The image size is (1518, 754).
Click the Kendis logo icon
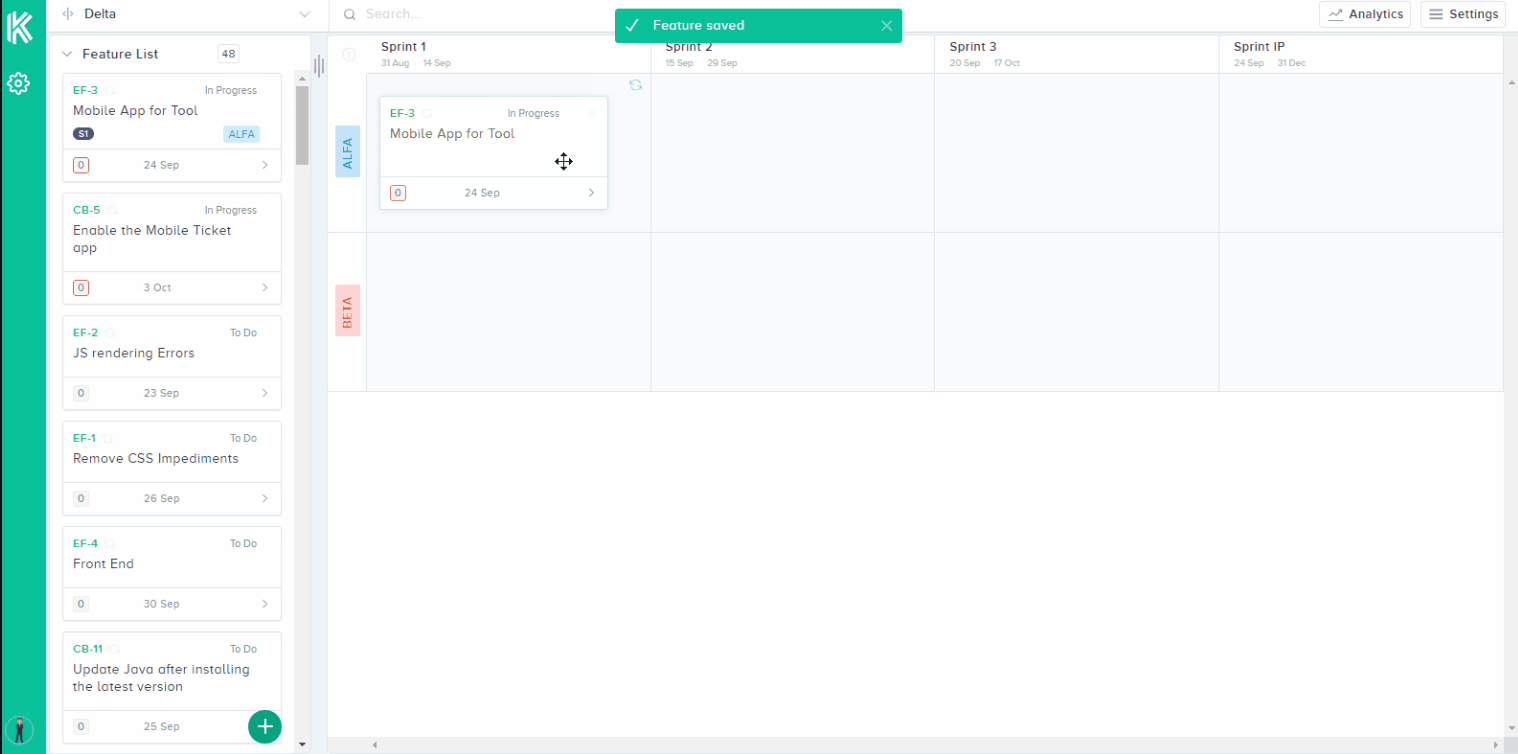[20, 27]
